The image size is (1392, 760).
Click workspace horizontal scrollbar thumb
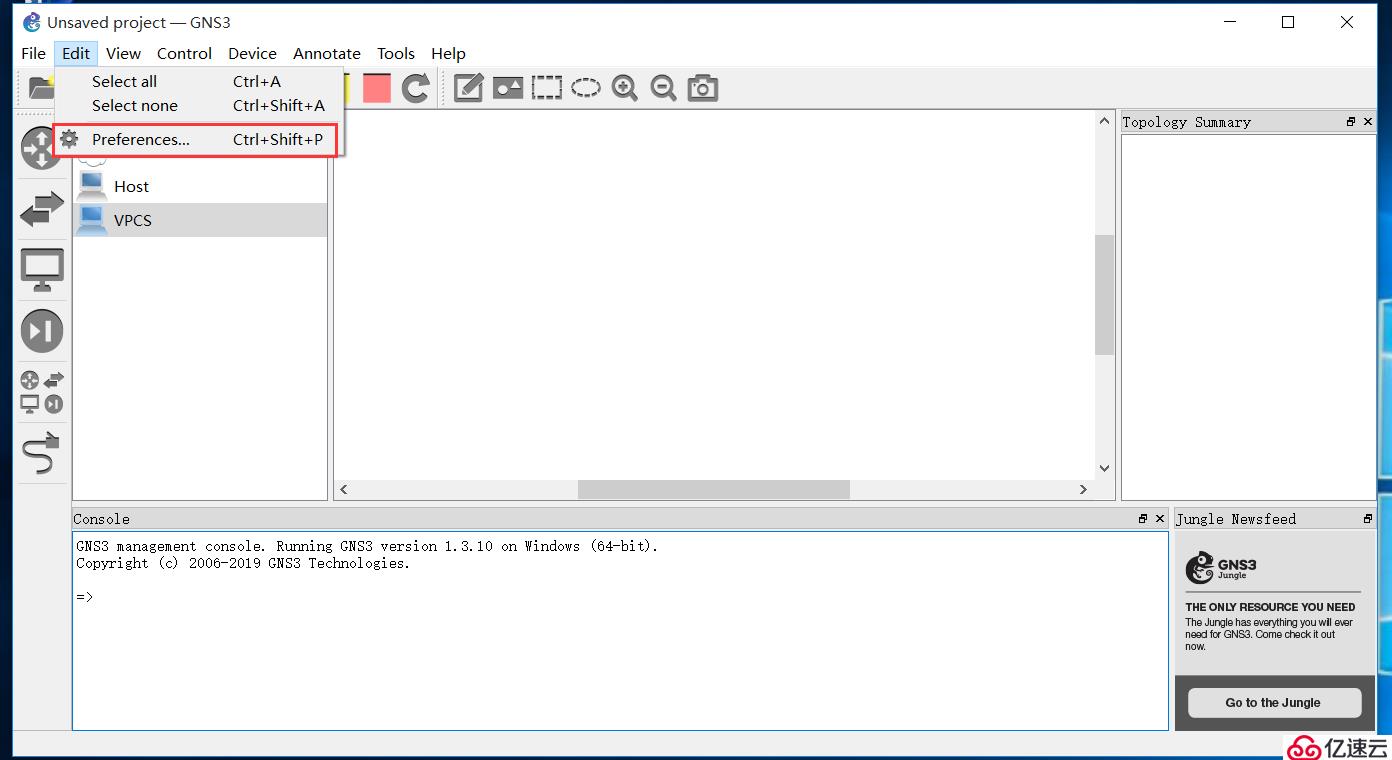click(x=714, y=489)
